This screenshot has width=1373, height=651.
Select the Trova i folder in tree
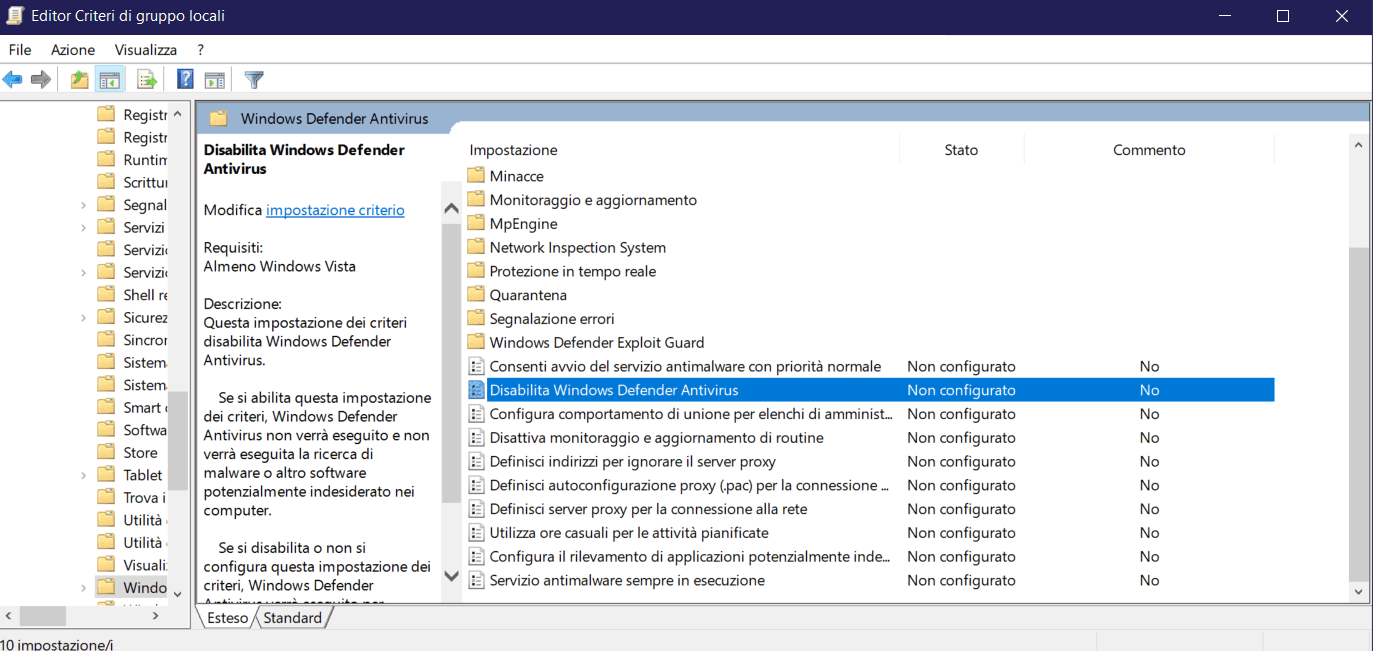pyautogui.click(x=144, y=497)
